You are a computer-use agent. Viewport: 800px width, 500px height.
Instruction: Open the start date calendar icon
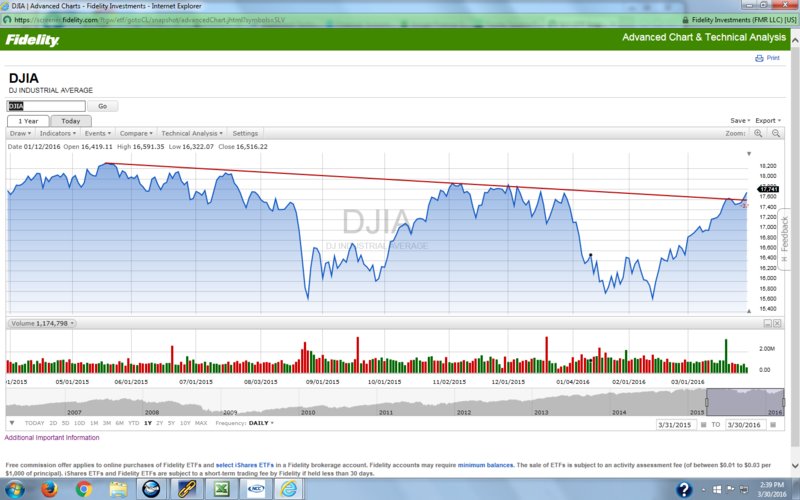(704, 424)
